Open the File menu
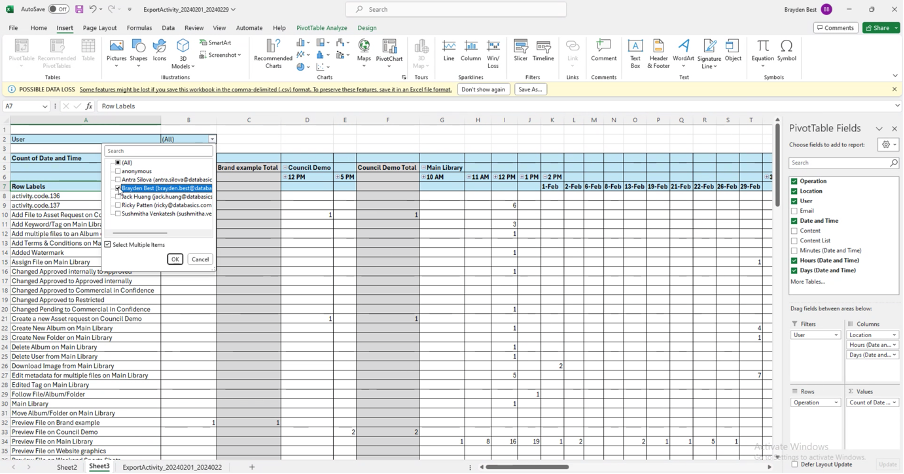Viewport: 904px width, 474px height. tap(13, 28)
